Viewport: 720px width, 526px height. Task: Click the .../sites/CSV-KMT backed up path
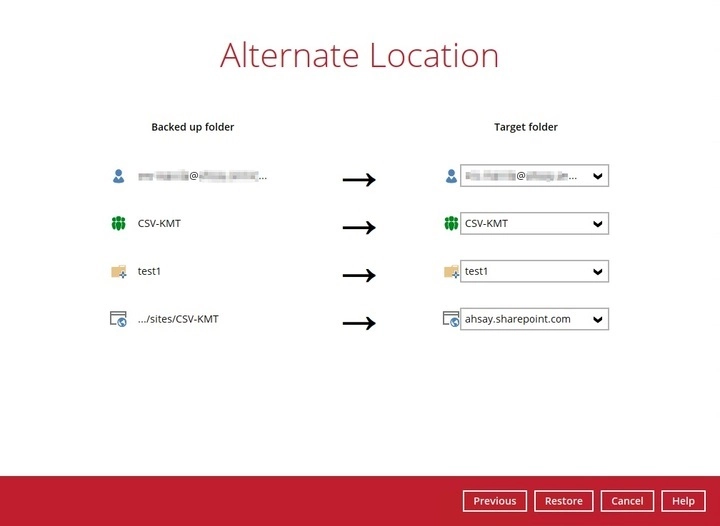[x=178, y=319]
